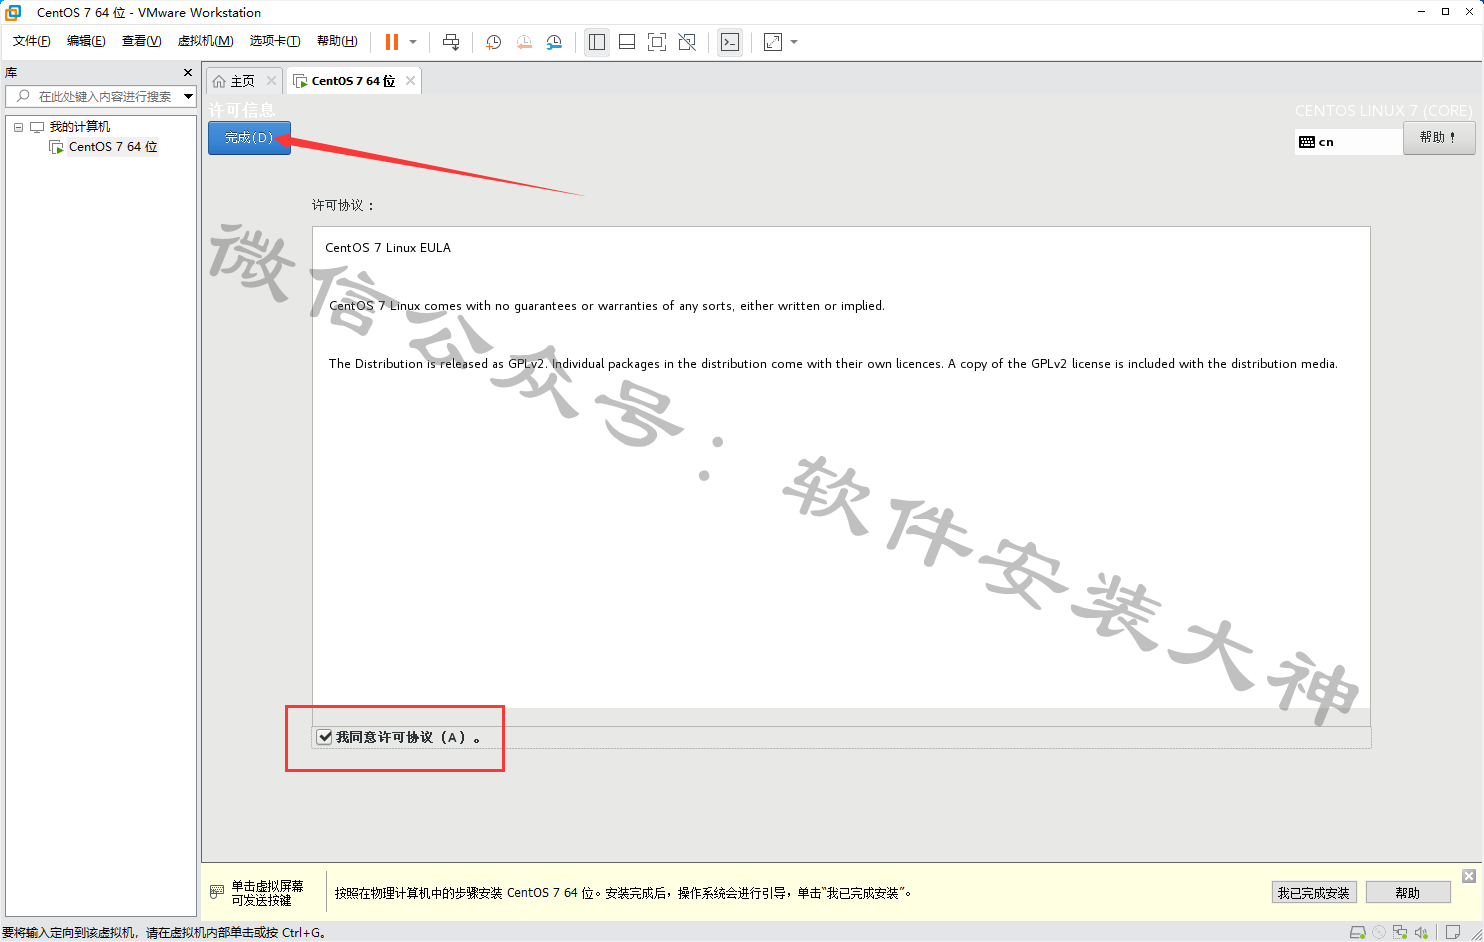Open the 文件(F) menu

pyautogui.click(x=32, y=41)
